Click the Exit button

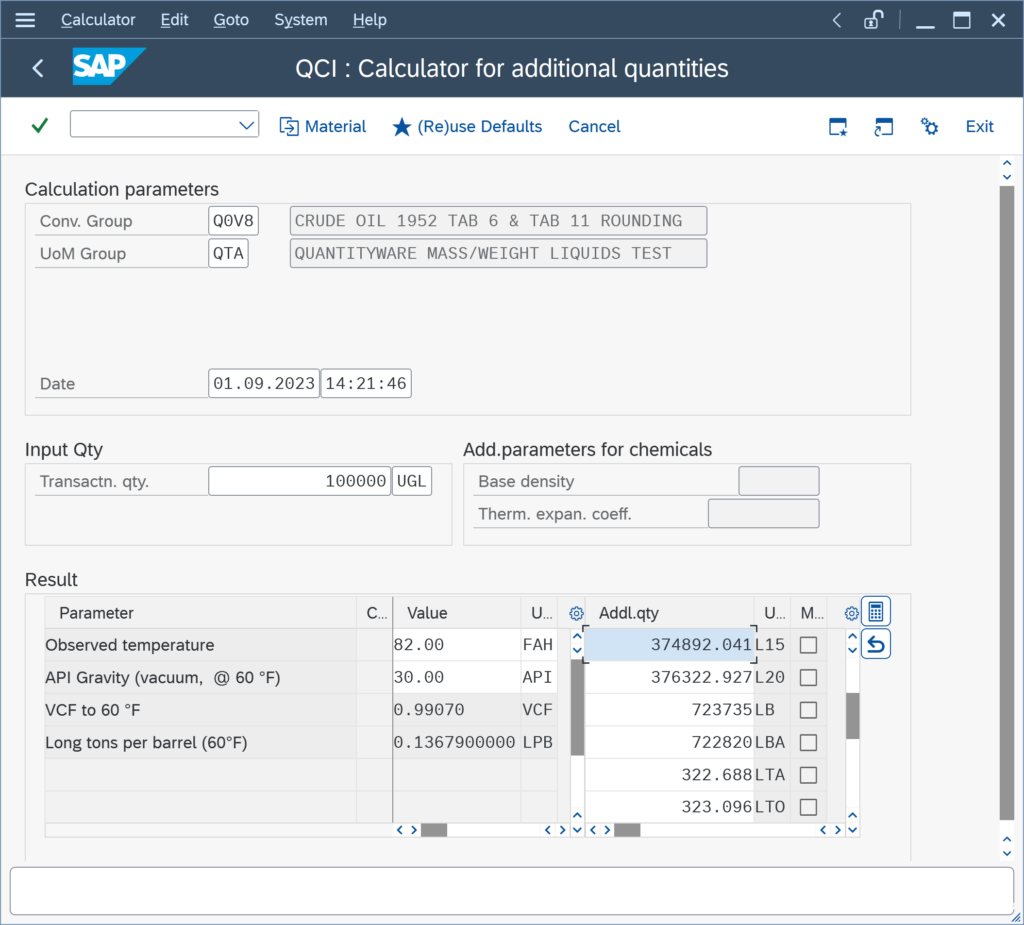point(980,126)
